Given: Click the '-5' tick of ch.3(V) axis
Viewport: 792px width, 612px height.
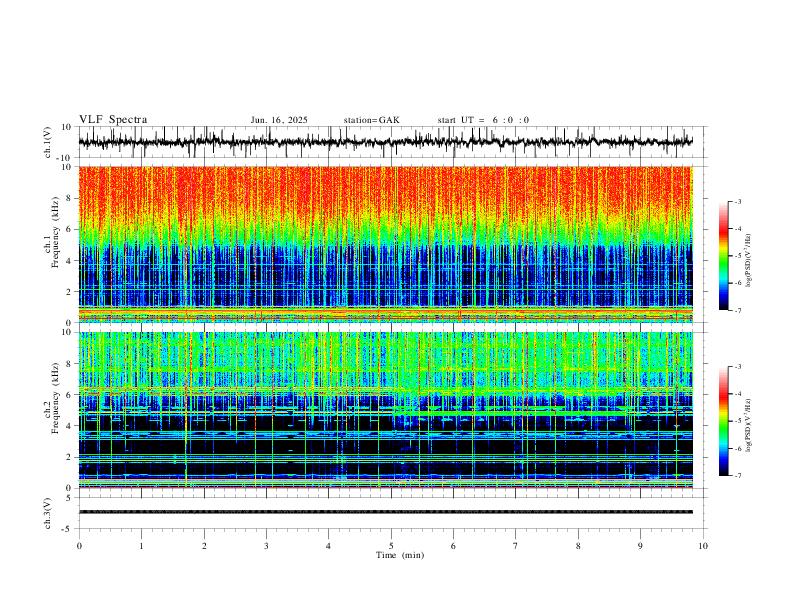Looking at the screenshot, I should click(67, 529).
